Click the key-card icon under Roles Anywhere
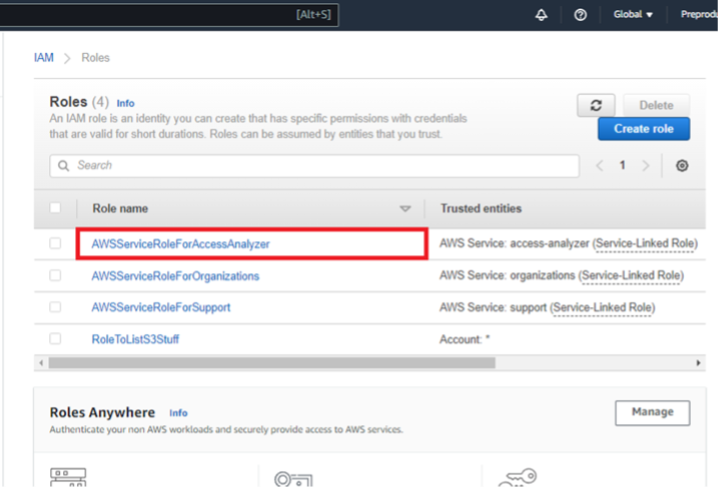Image resolution: width=720 pixels, height=489 pixels. coord(293,479)
